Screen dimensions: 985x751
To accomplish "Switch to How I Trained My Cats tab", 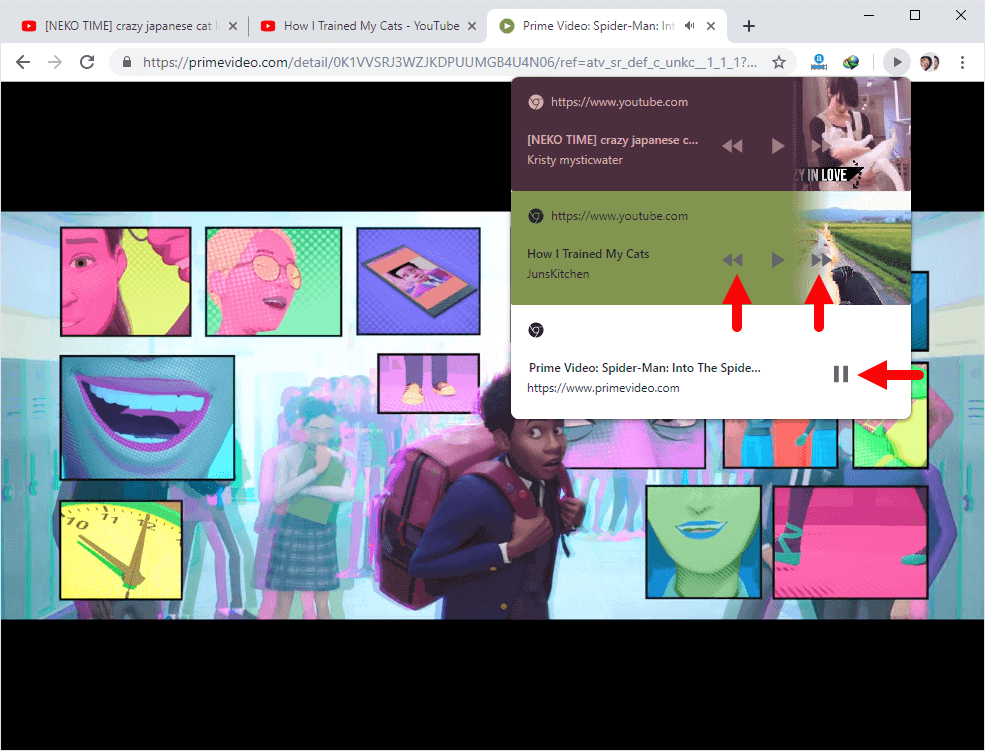I will point(371,26).
